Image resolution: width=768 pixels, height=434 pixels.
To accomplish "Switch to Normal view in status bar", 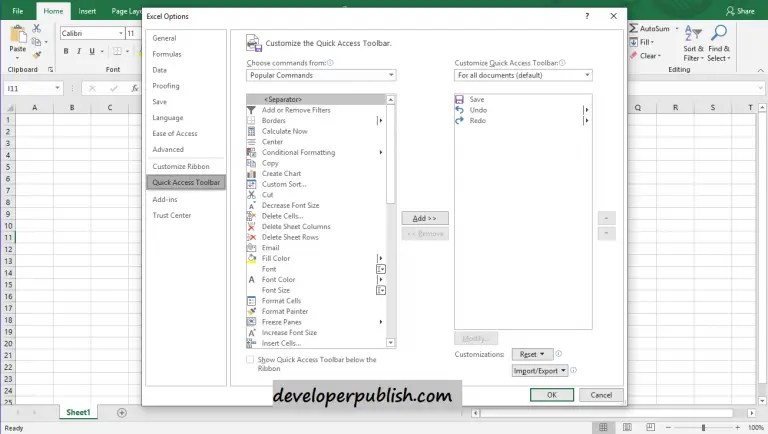I will (x=603, y=428).
